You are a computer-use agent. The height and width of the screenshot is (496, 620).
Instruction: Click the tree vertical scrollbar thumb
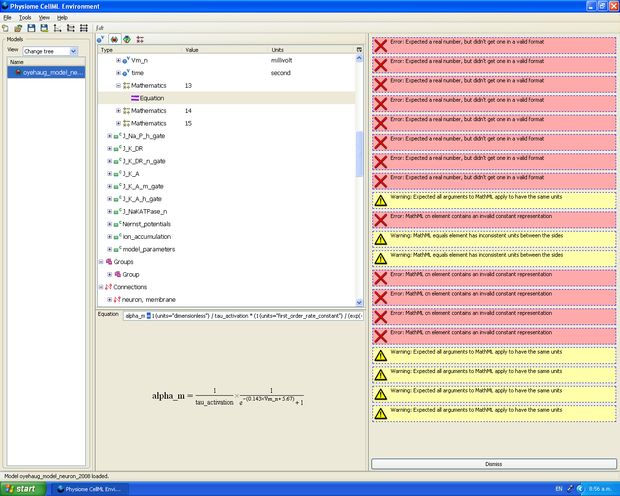click(359, 154)
